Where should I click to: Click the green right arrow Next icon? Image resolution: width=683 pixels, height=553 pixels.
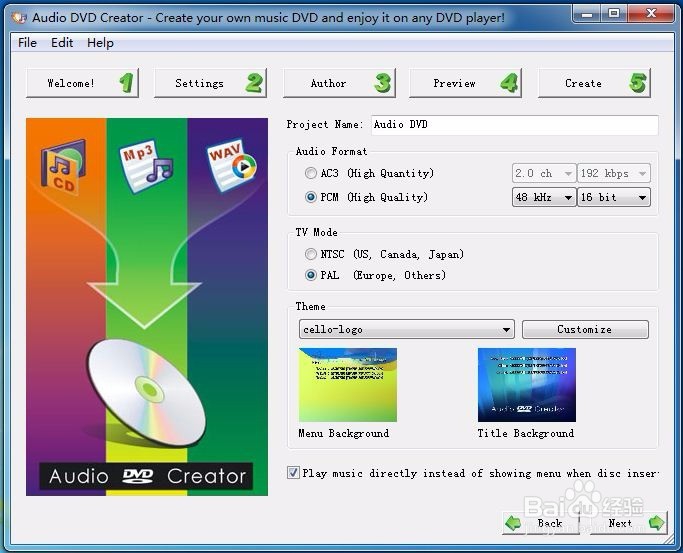coord(656,523)
